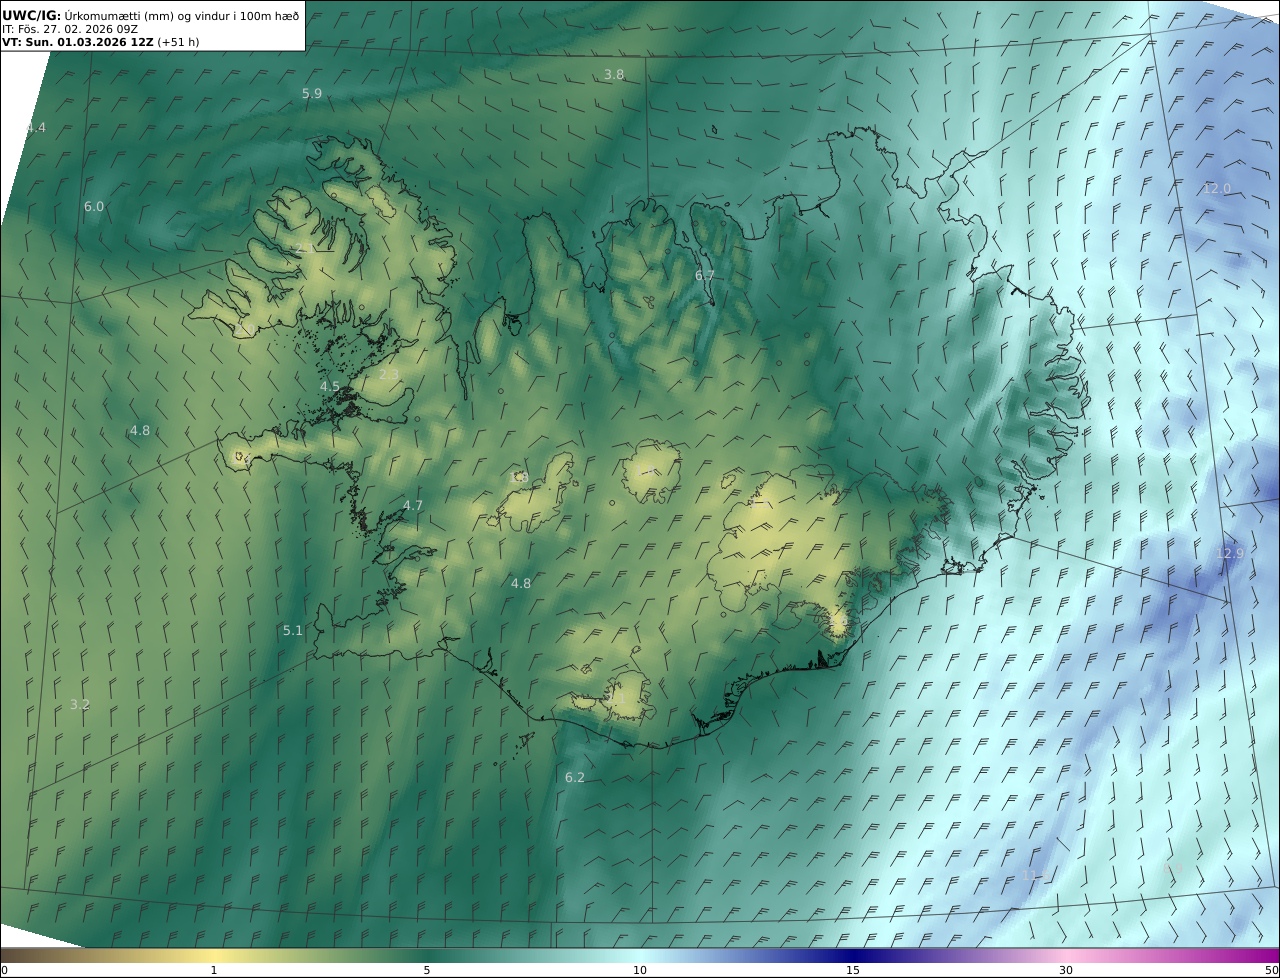The image size is (1280, 978).
Task: Click the 'IT: Fös. 27. 02. 2026 09Z' line
Action: pos(70,29)
